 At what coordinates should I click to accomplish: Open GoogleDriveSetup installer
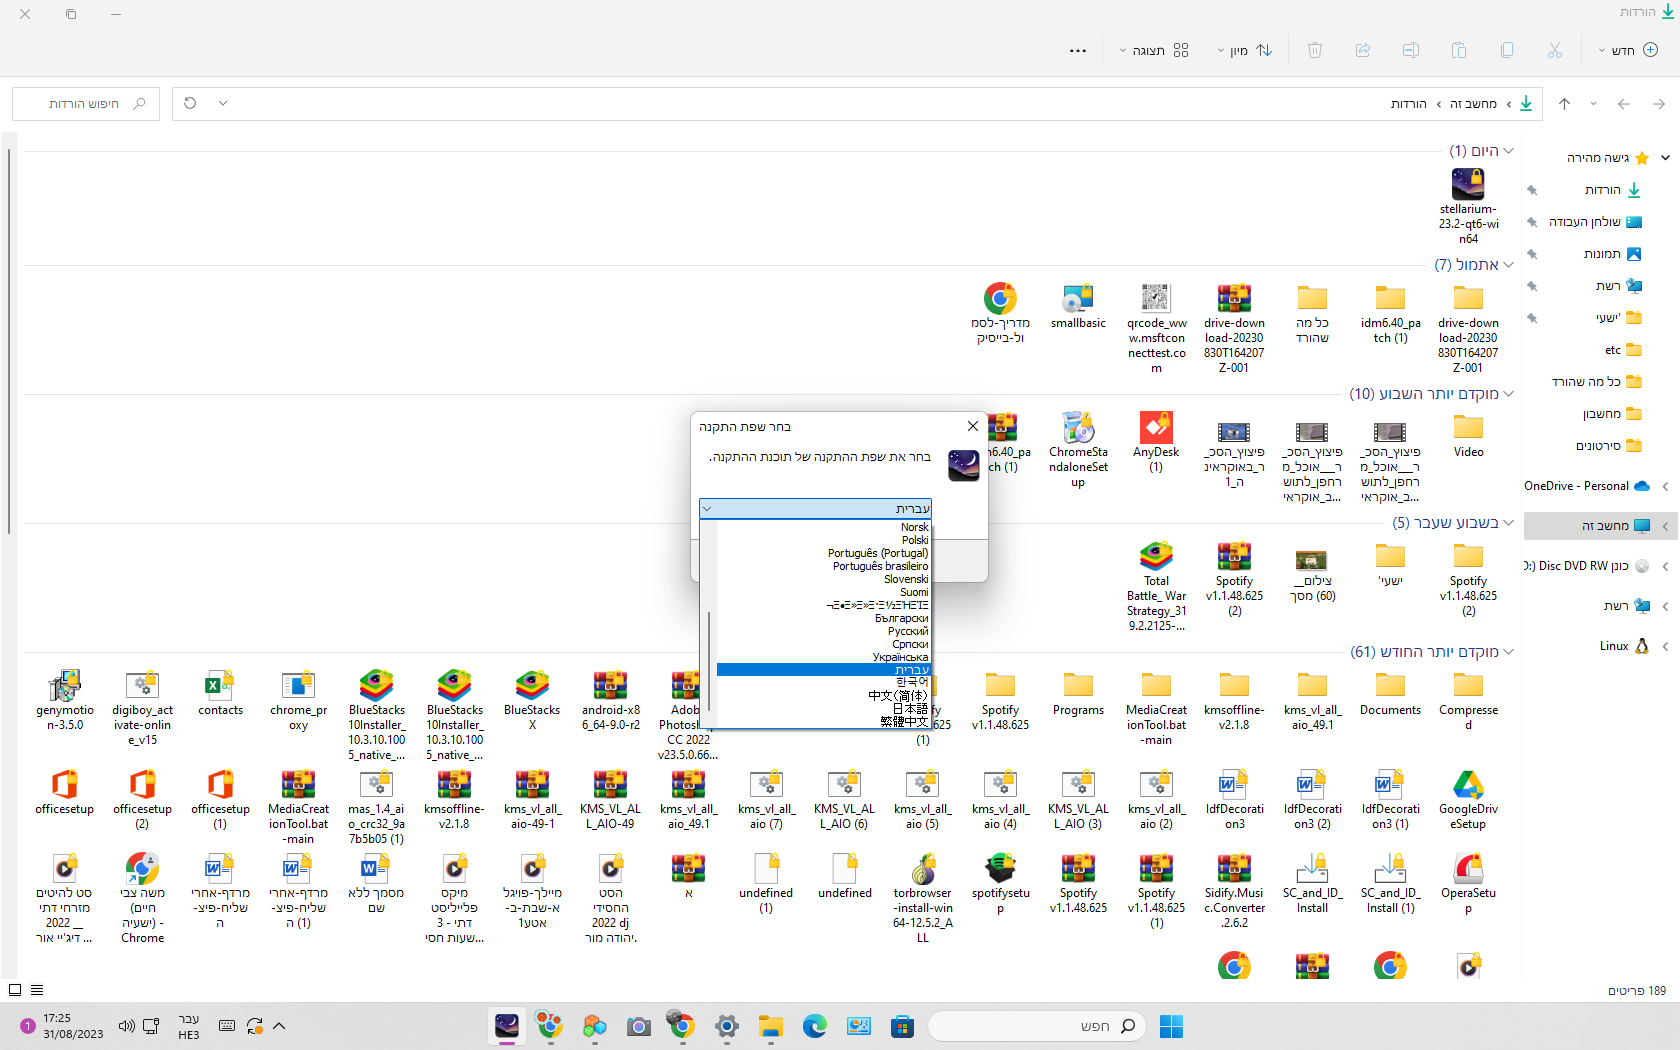point(1468,800)
